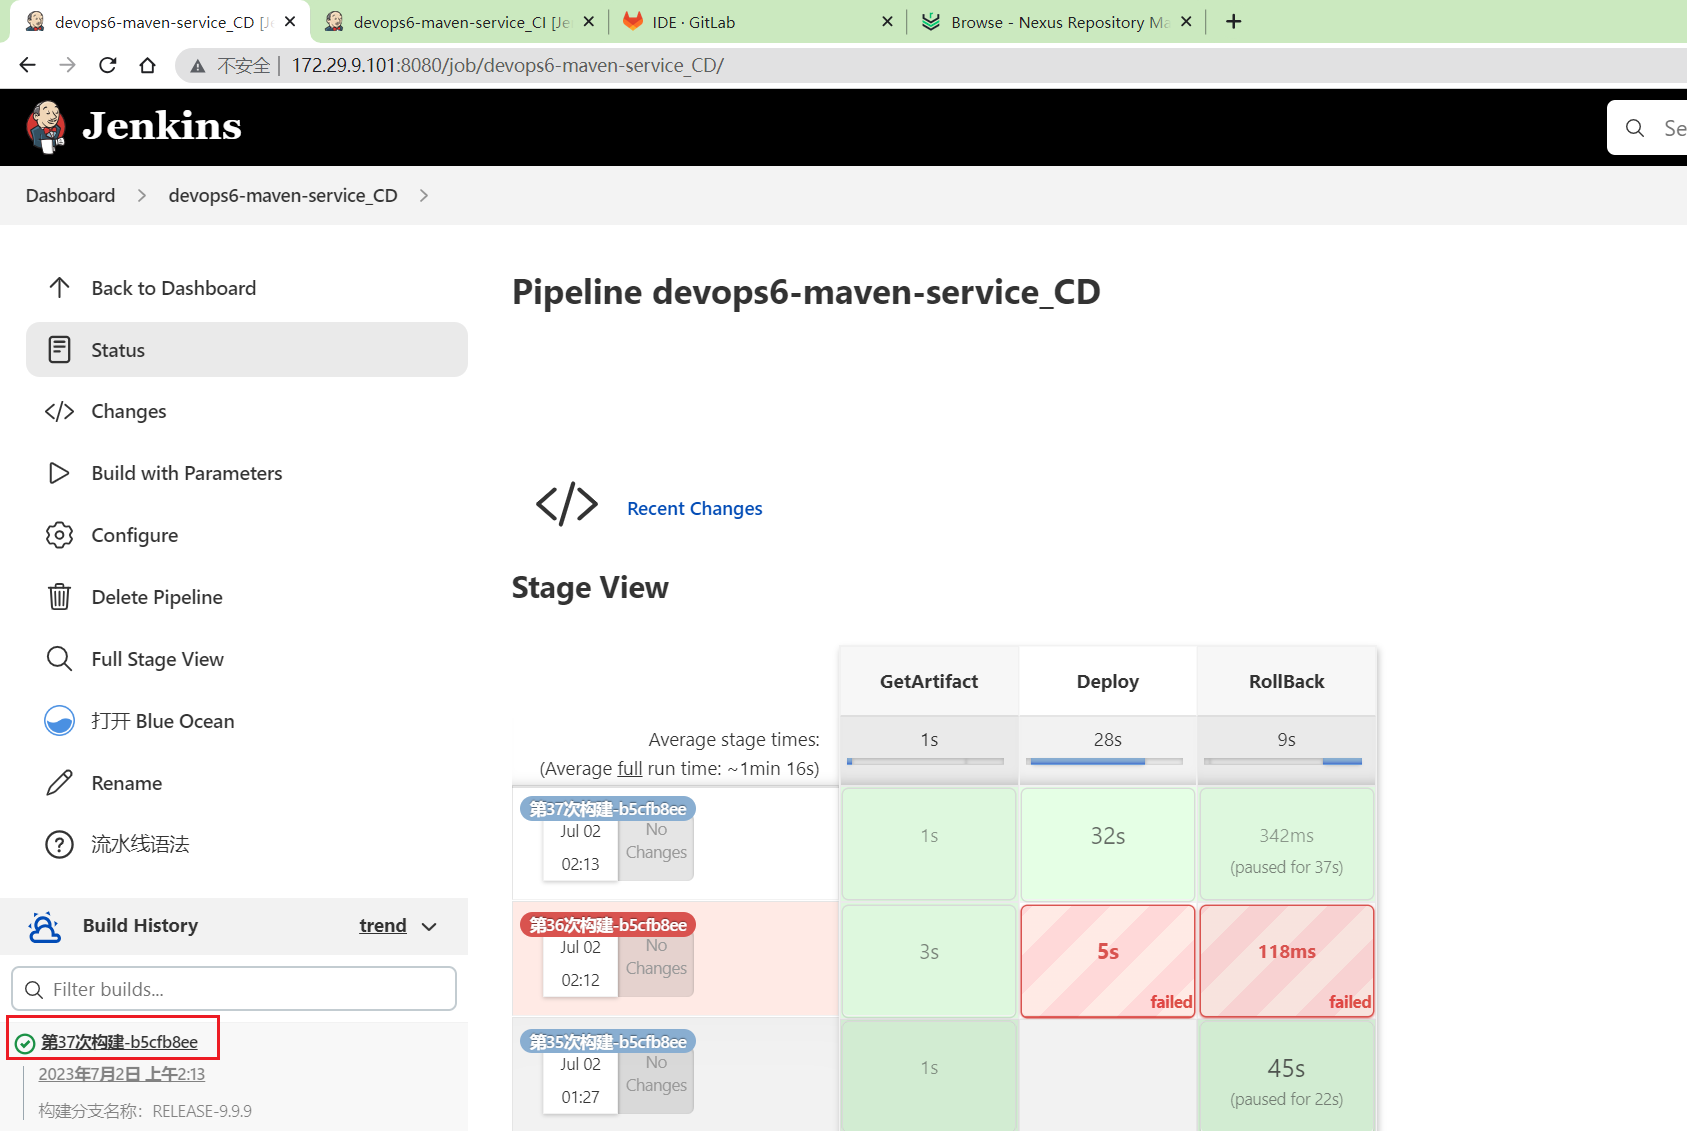Expand the Dashboard breadcrumb chevron
The width and height of the screenshot is (1687, 1131).
coord(142,196)
